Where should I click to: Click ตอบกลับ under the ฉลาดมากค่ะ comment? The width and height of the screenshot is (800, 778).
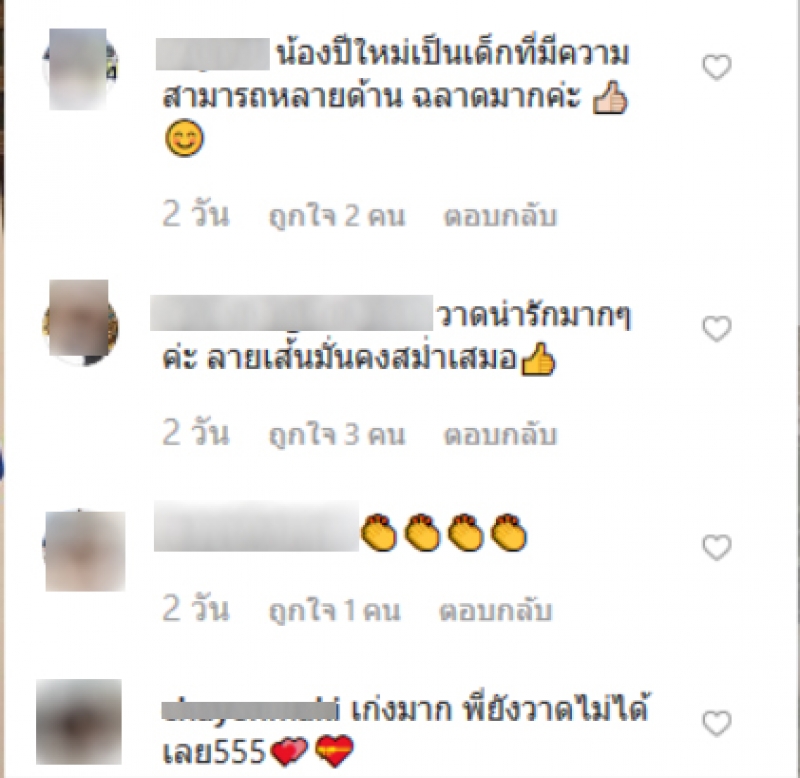[x=500, y=216]
